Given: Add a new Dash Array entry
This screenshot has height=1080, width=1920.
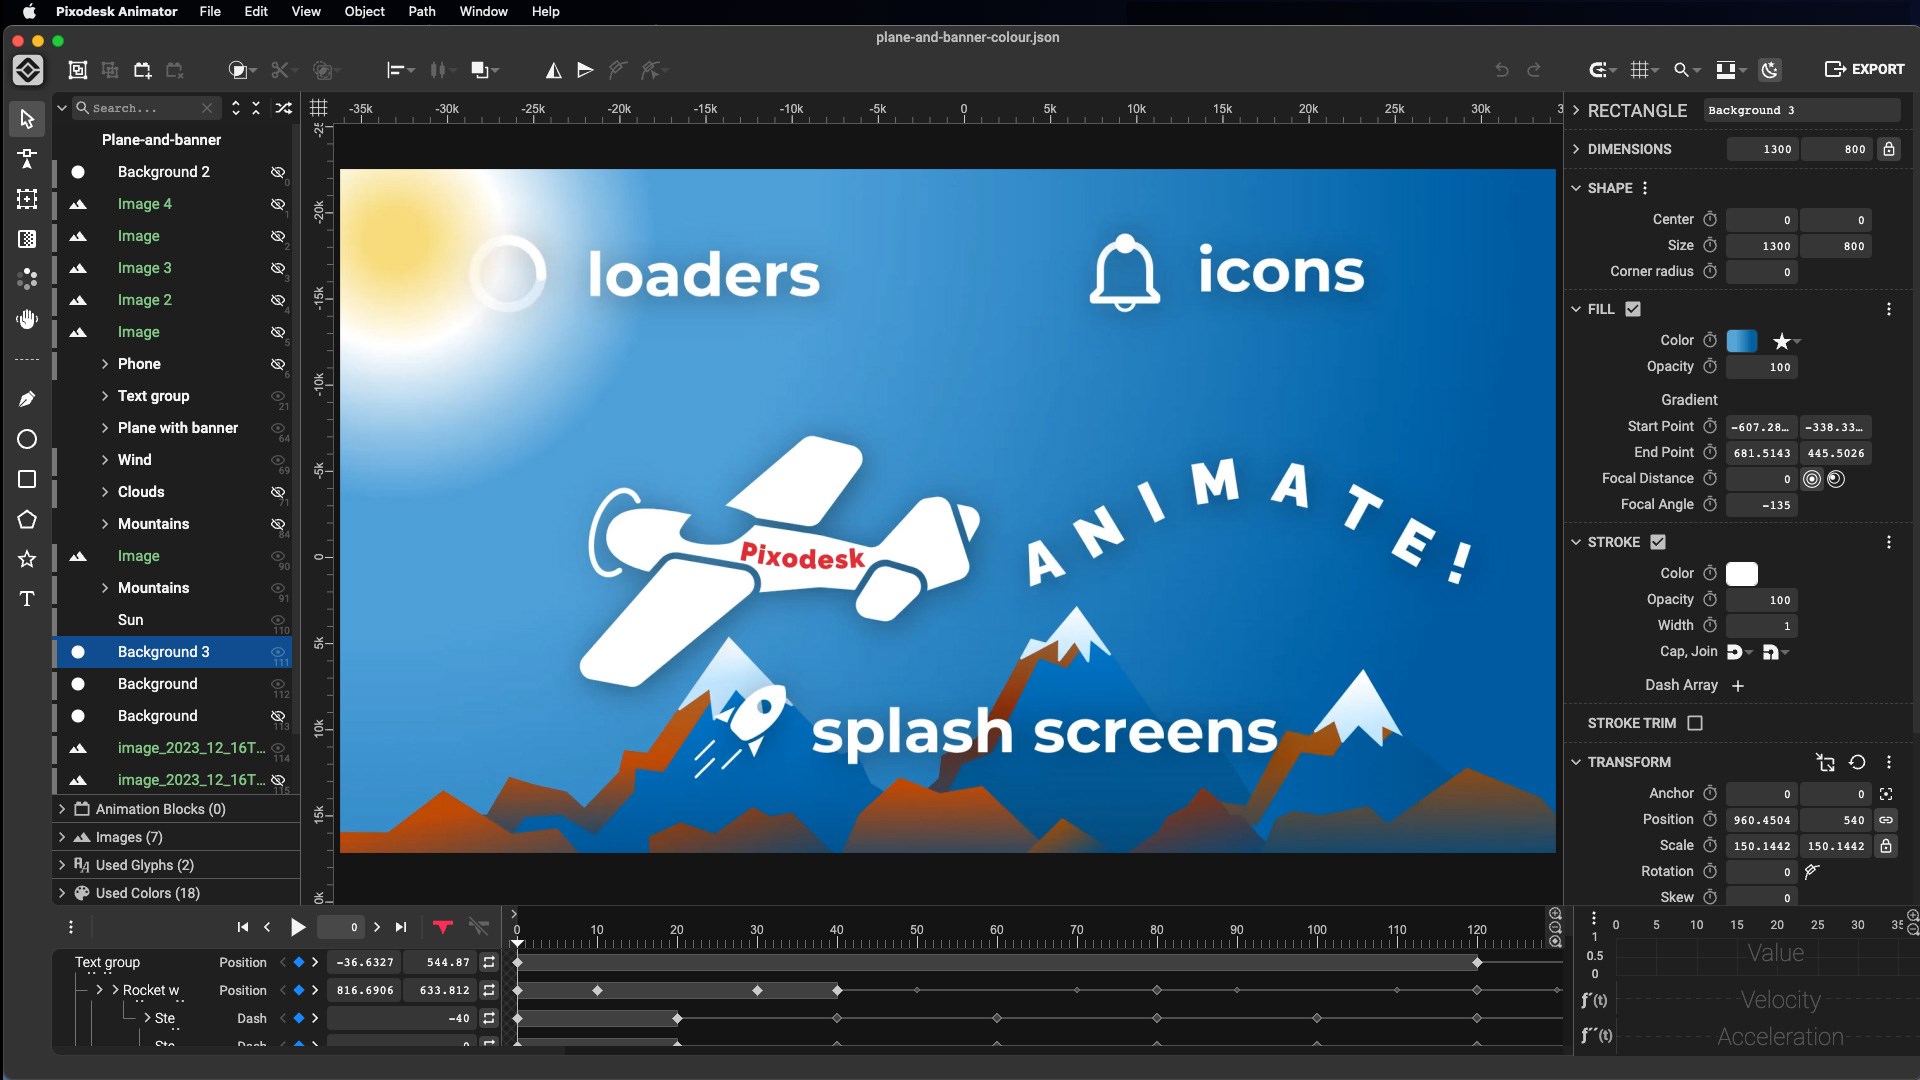Looking at the screenshot, I should click(1738, 686).
